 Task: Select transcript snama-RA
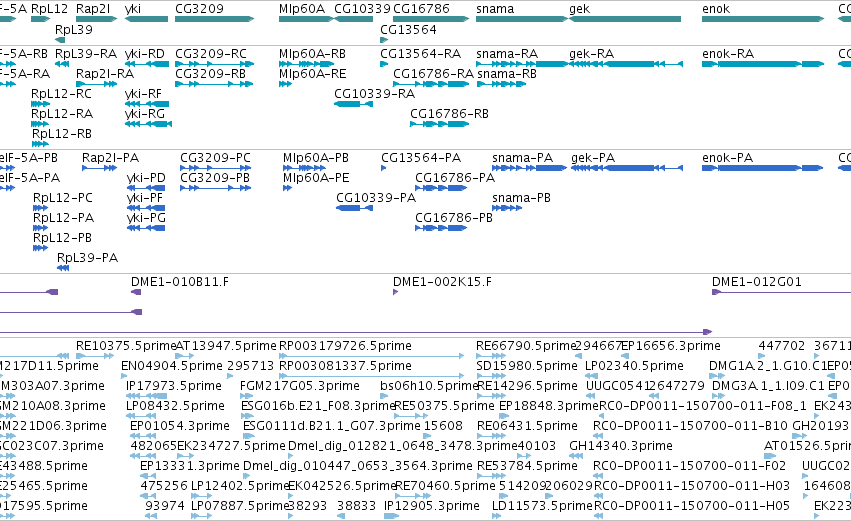click(507, 54)
